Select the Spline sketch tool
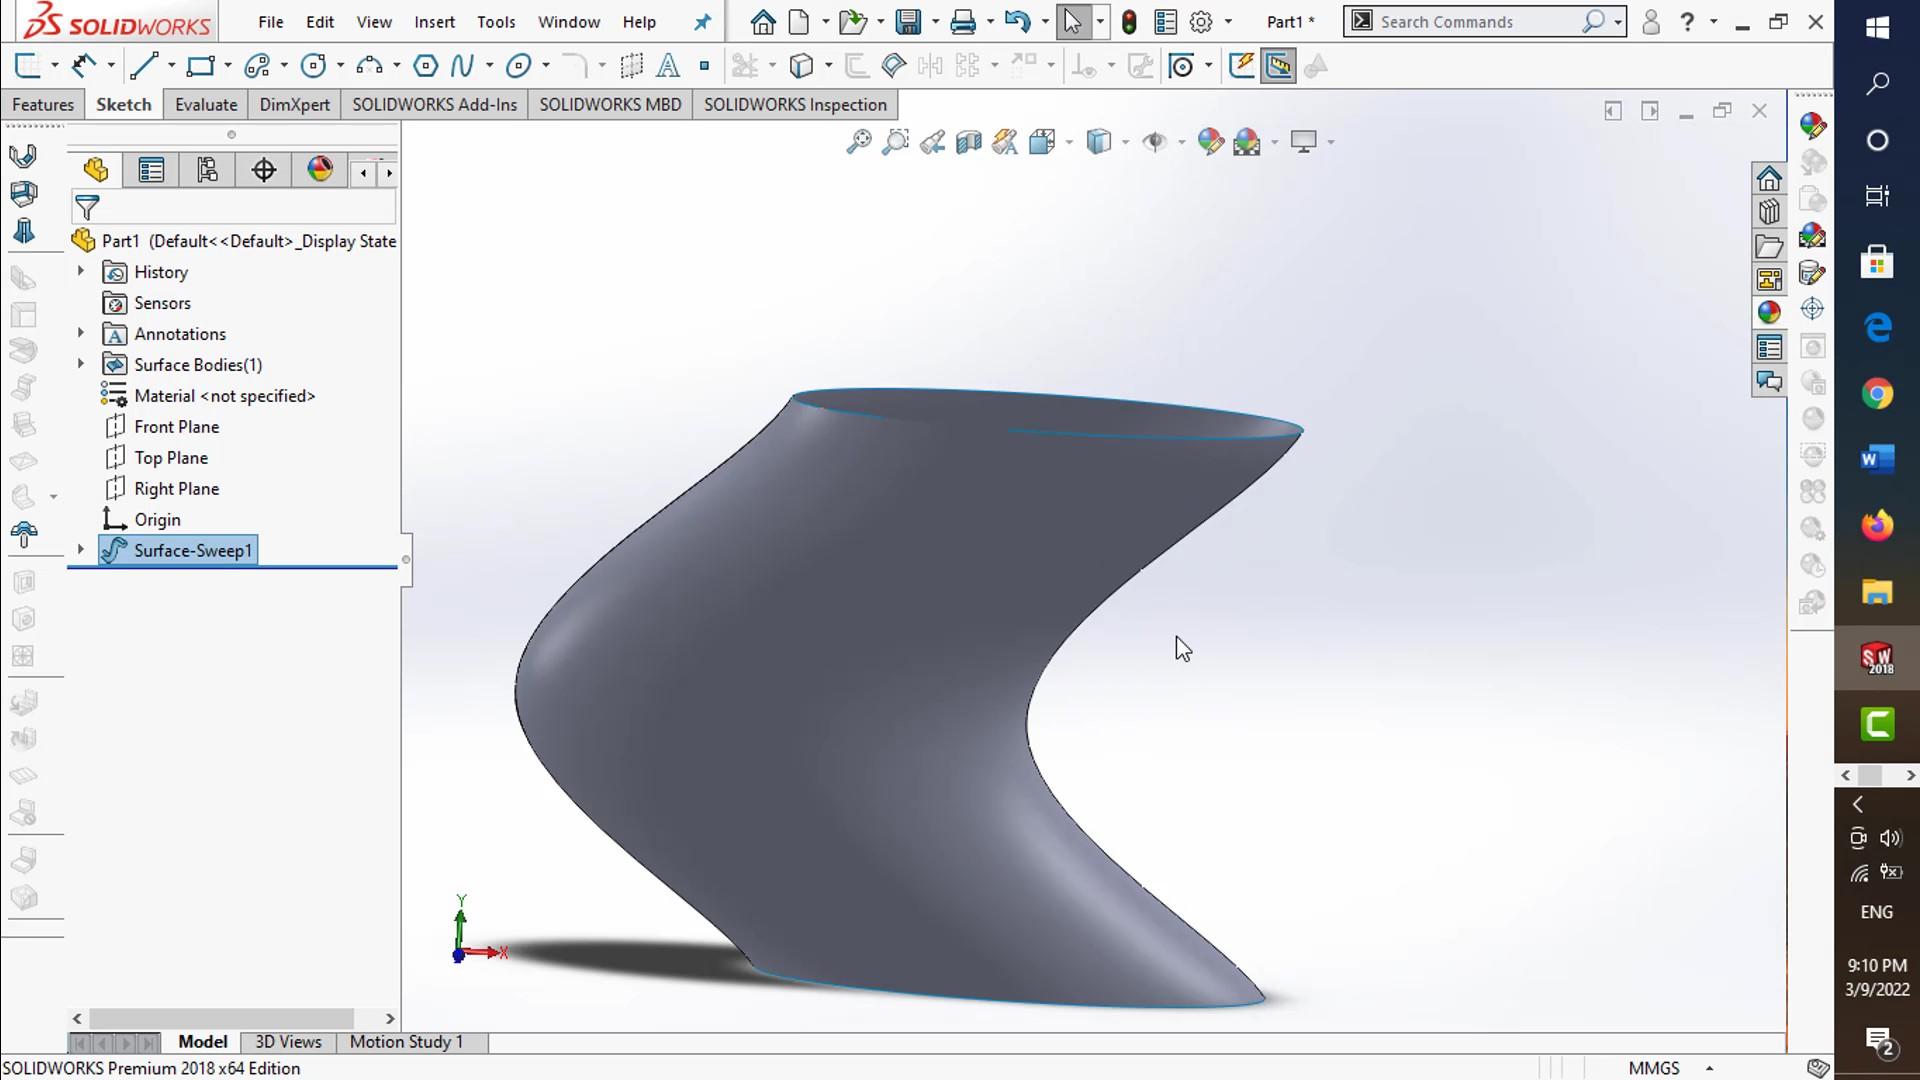 pyautogui.click(x=462, y=66)
